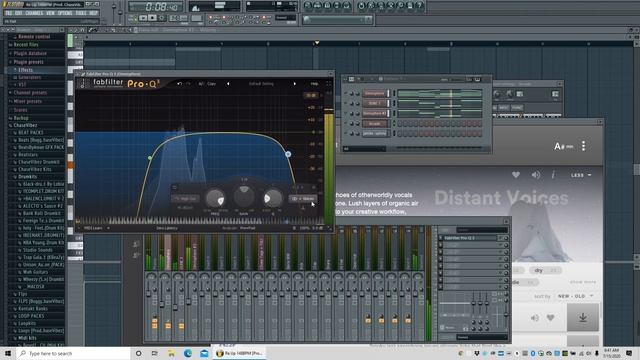Expand the Plugin presets browser folder
The image size is (640, 360).
tap(28, 62)
